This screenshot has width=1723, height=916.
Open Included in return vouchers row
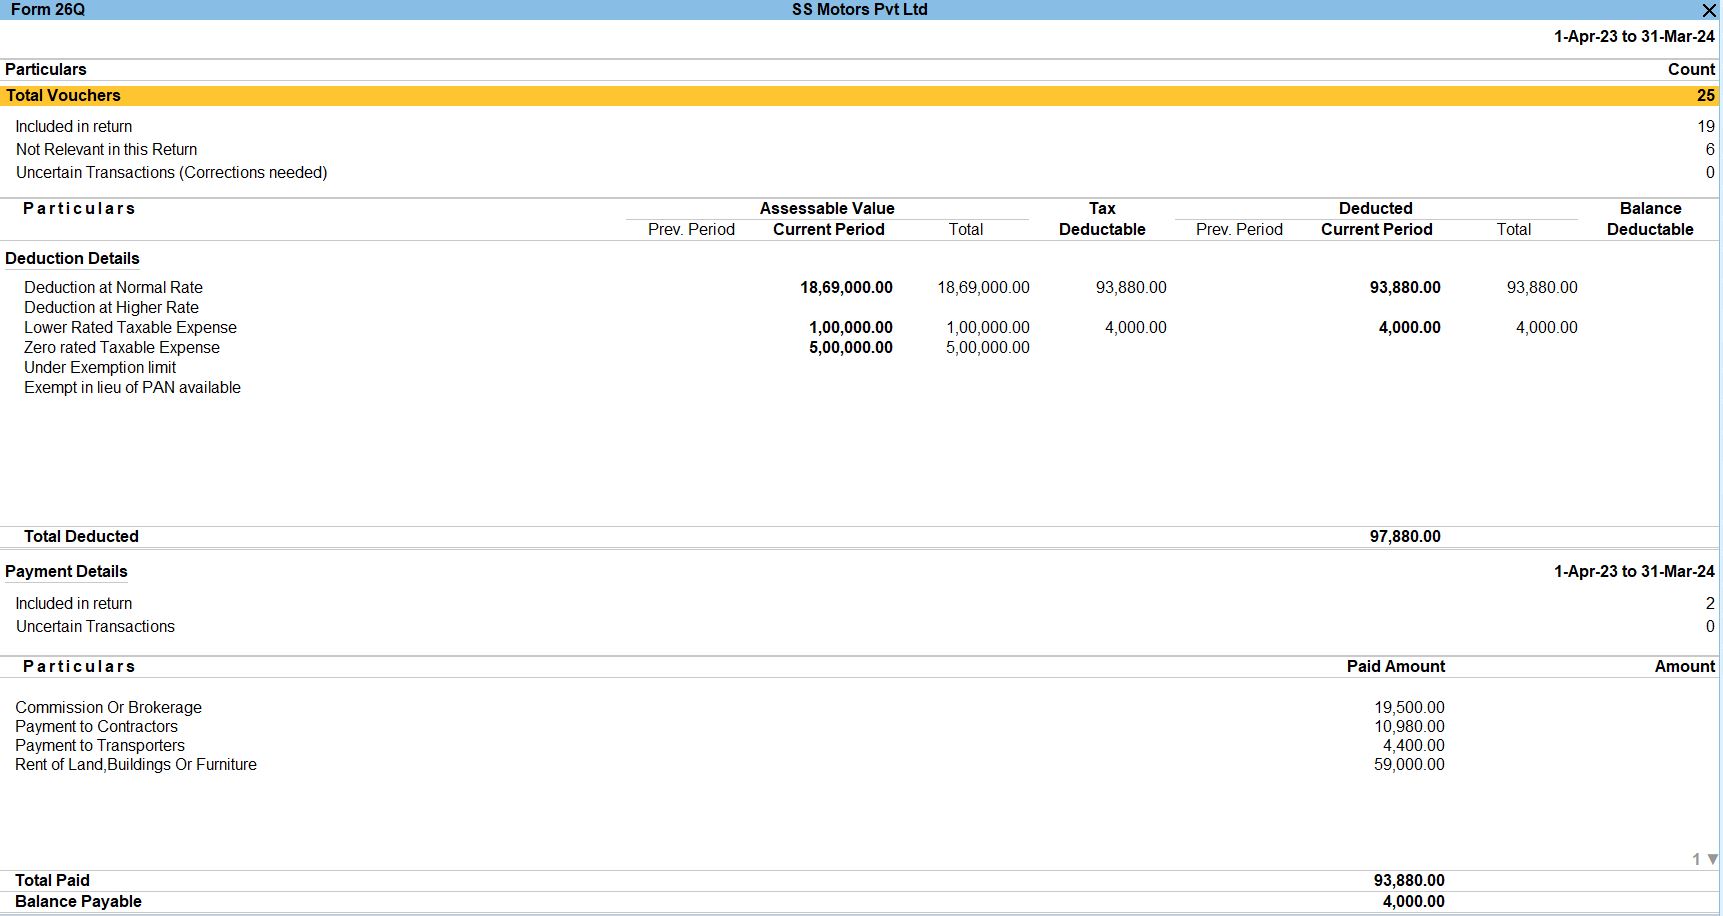[x=860, y=126]
